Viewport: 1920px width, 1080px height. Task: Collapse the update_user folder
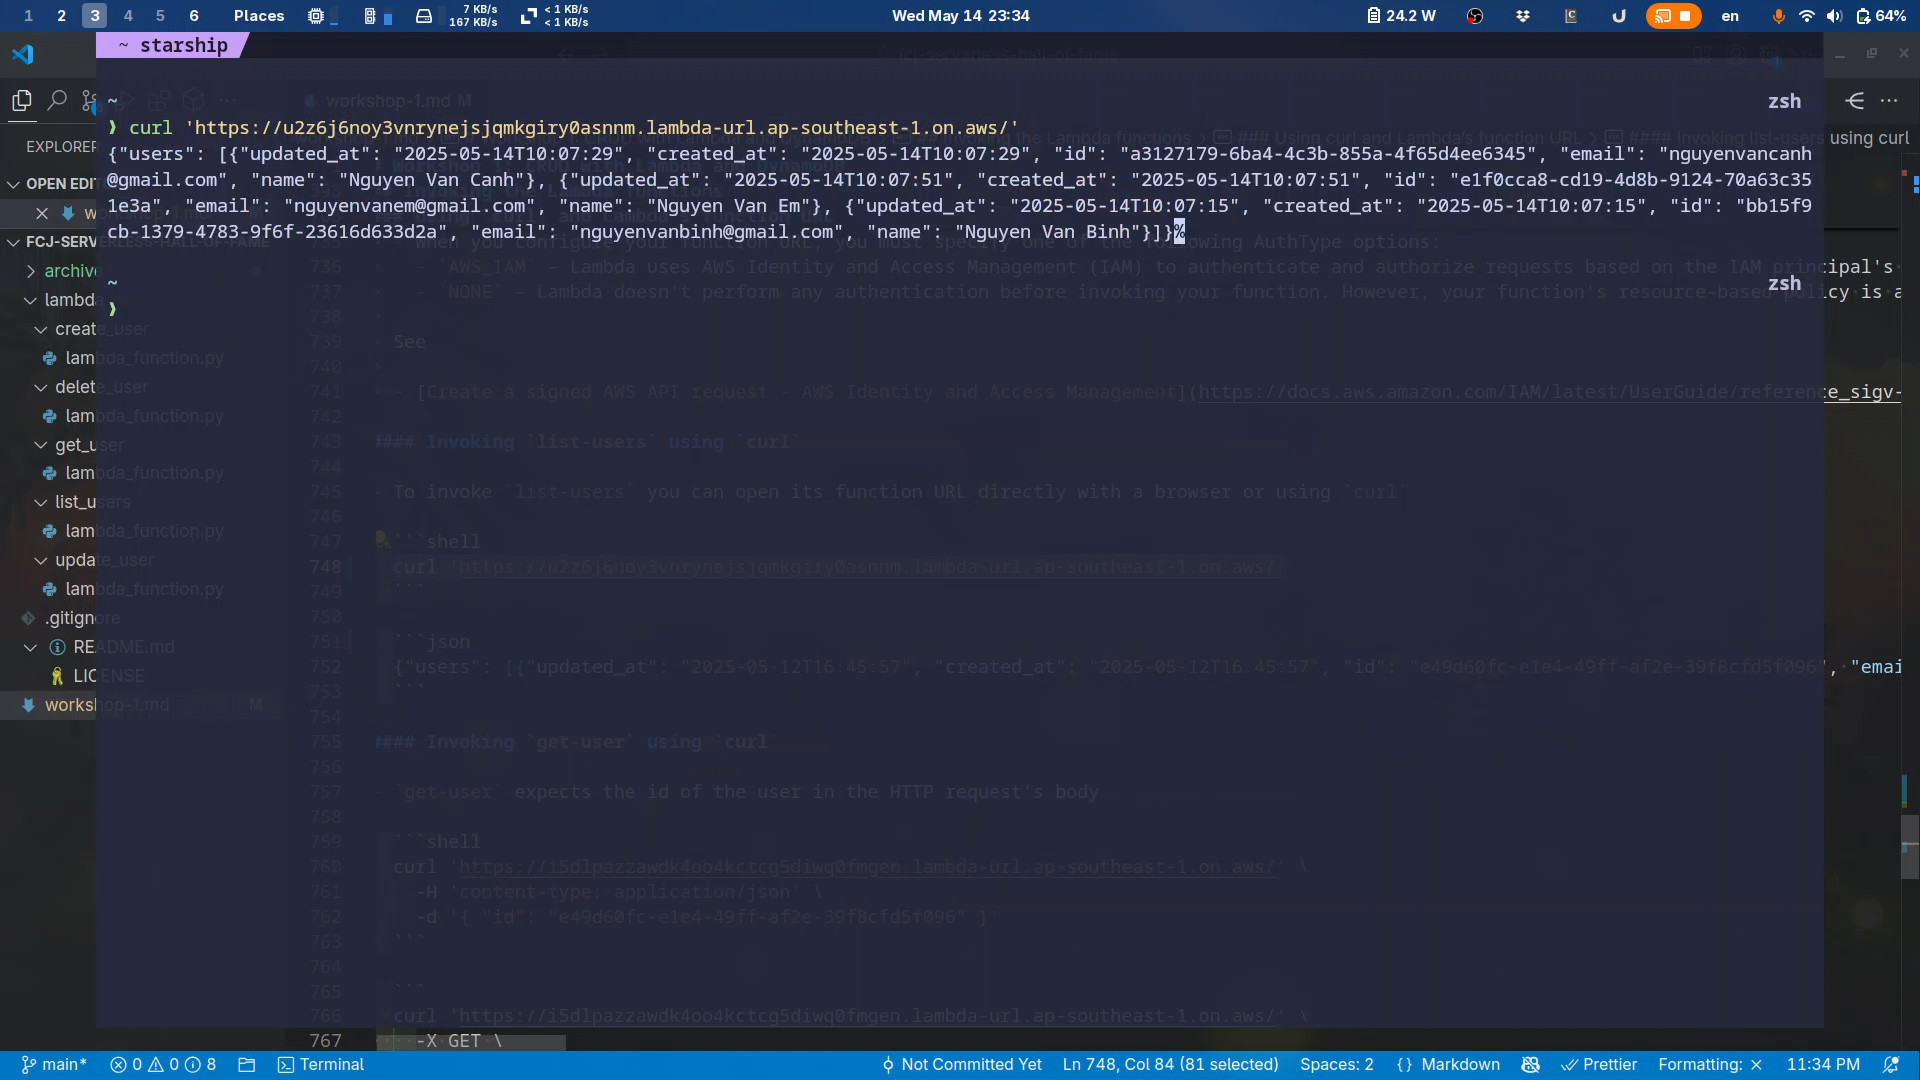click(x=41, y=560)
